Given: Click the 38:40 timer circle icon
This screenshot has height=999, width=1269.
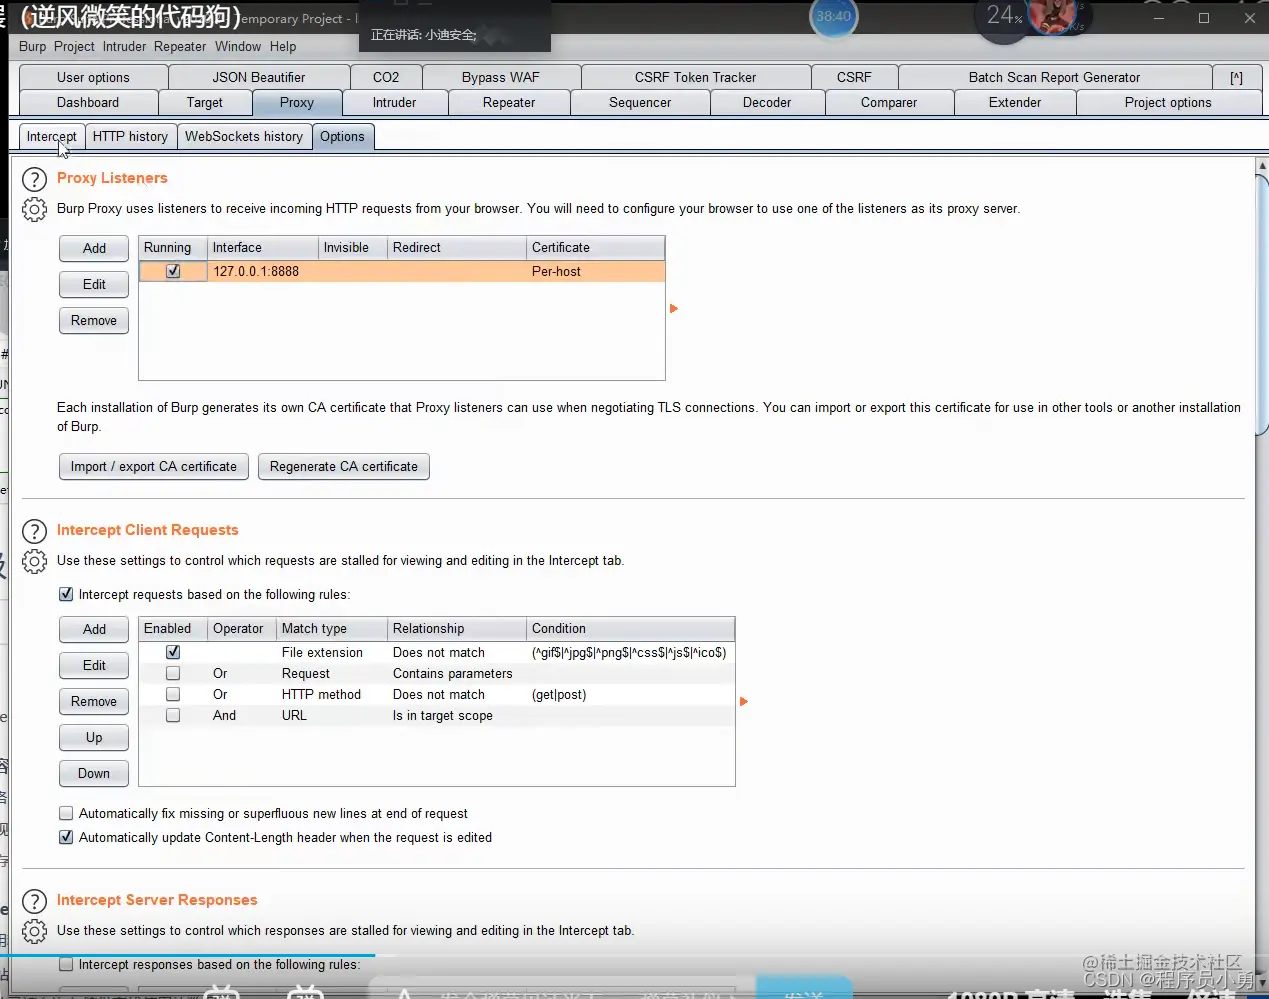Looking at the screenshot, I should point(833,17).
